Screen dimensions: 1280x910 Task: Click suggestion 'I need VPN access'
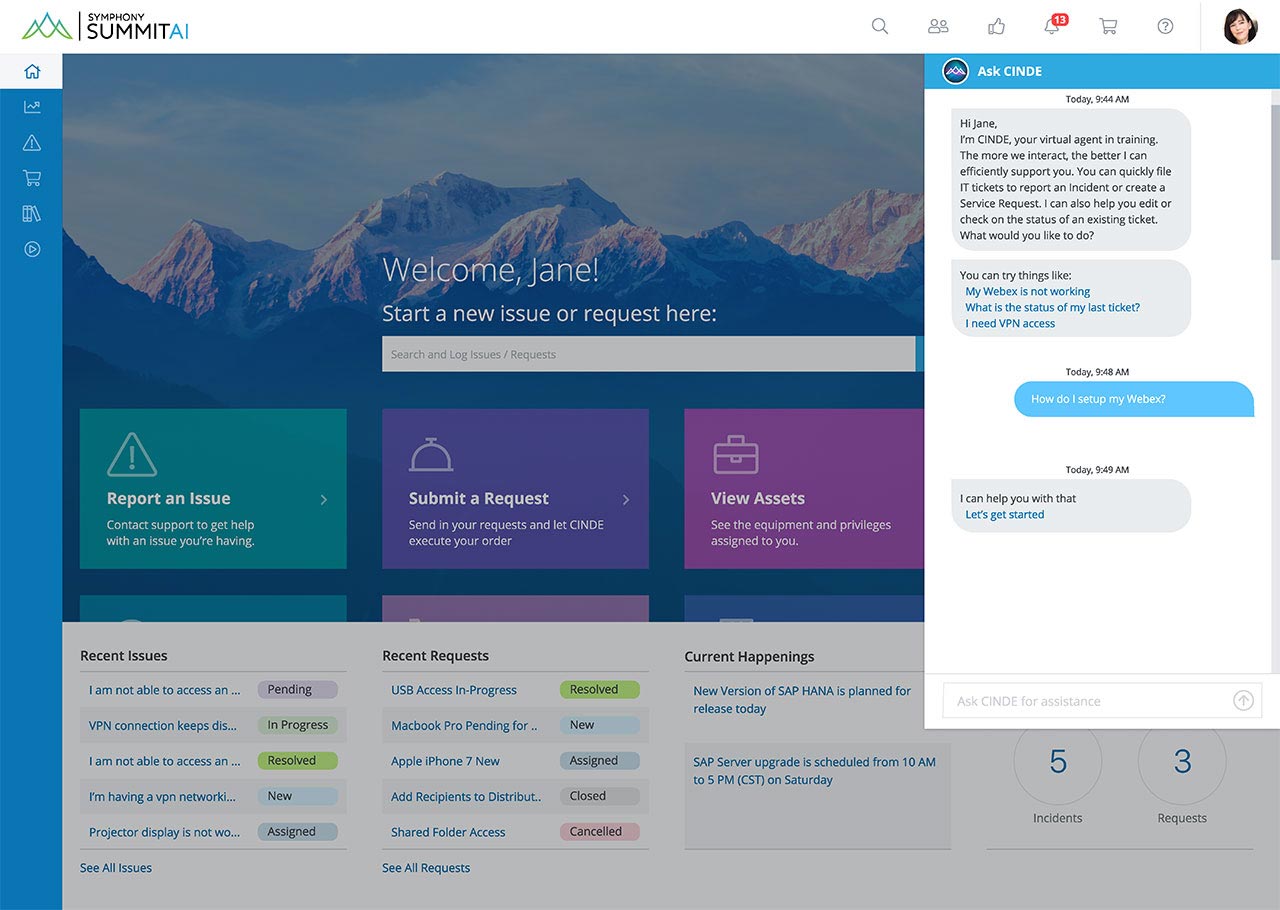tap(1010, 323)
